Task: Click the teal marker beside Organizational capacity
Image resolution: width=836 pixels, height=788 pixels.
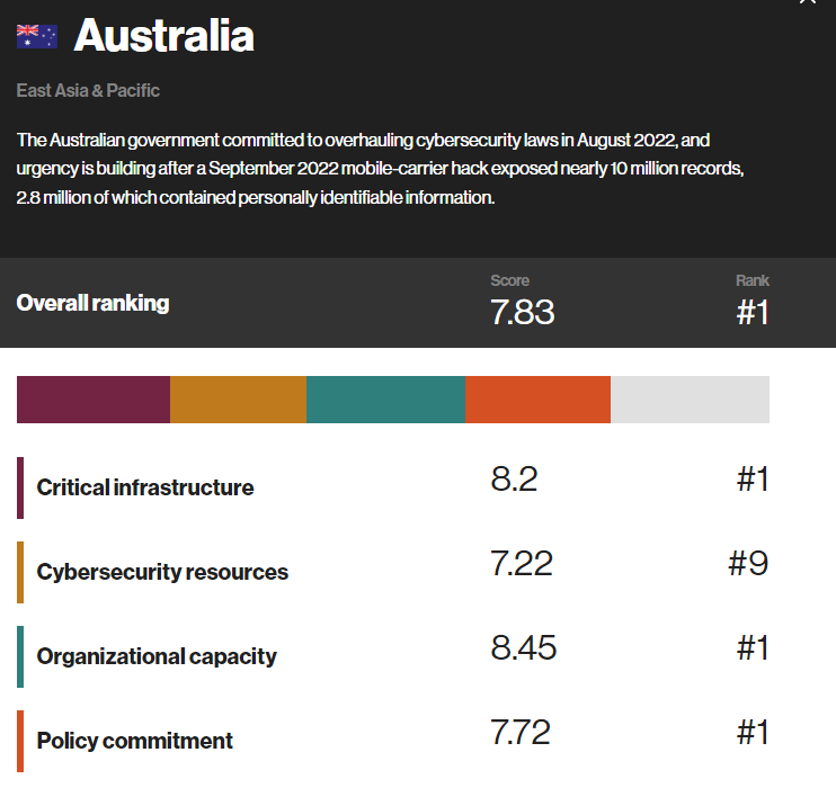Action: click(x=20, y=655)
